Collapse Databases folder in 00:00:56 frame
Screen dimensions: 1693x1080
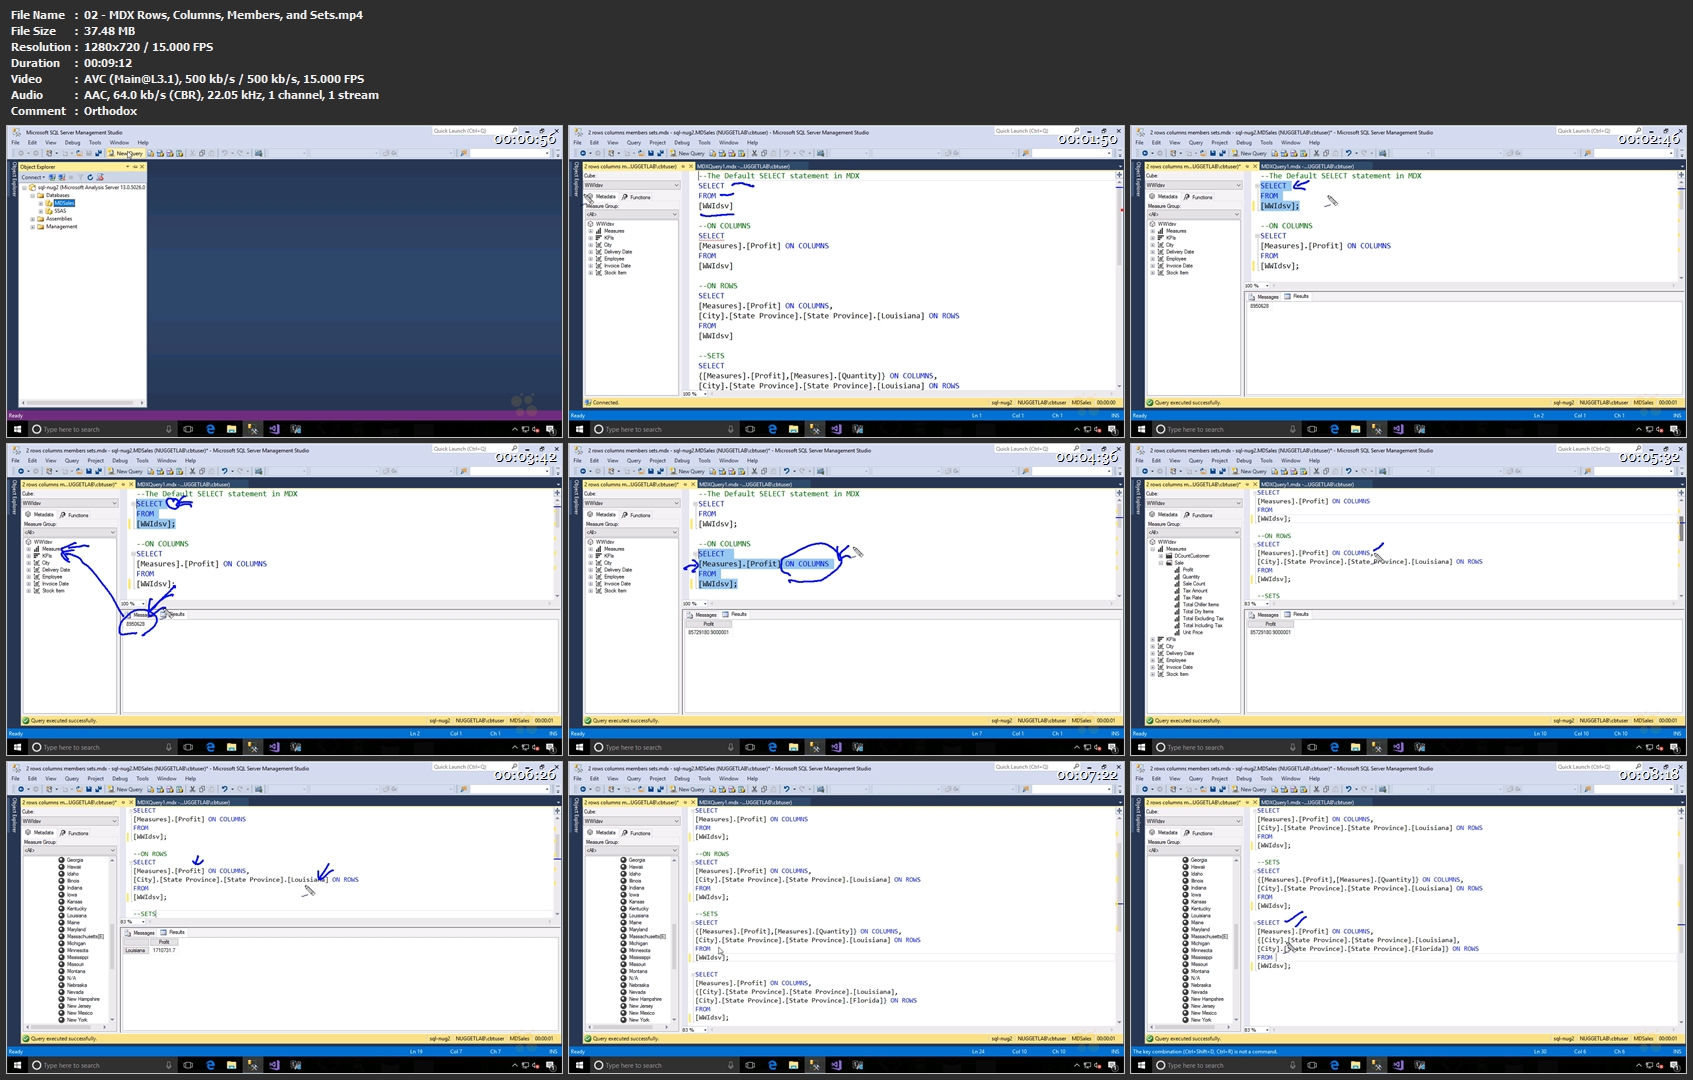33,195
